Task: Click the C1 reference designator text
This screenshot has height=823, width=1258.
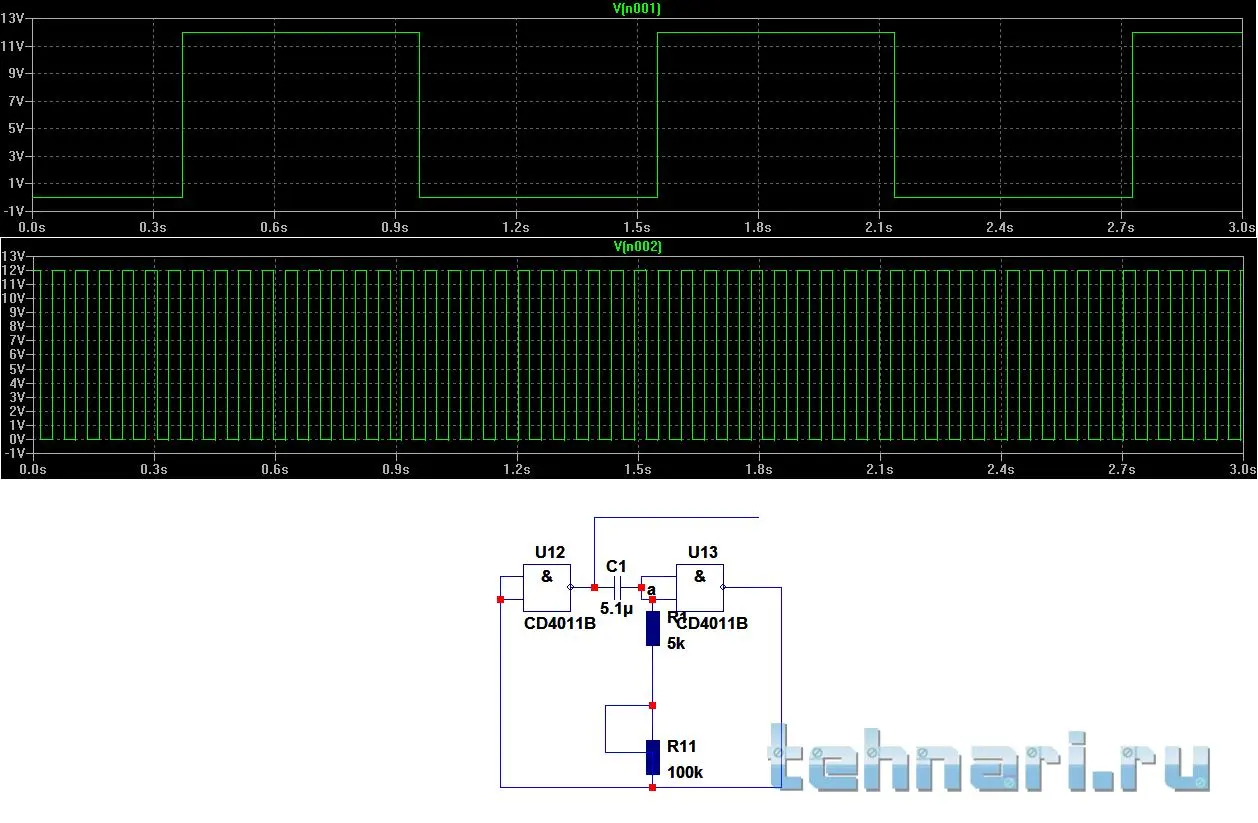Action: (x=616, y=566)
